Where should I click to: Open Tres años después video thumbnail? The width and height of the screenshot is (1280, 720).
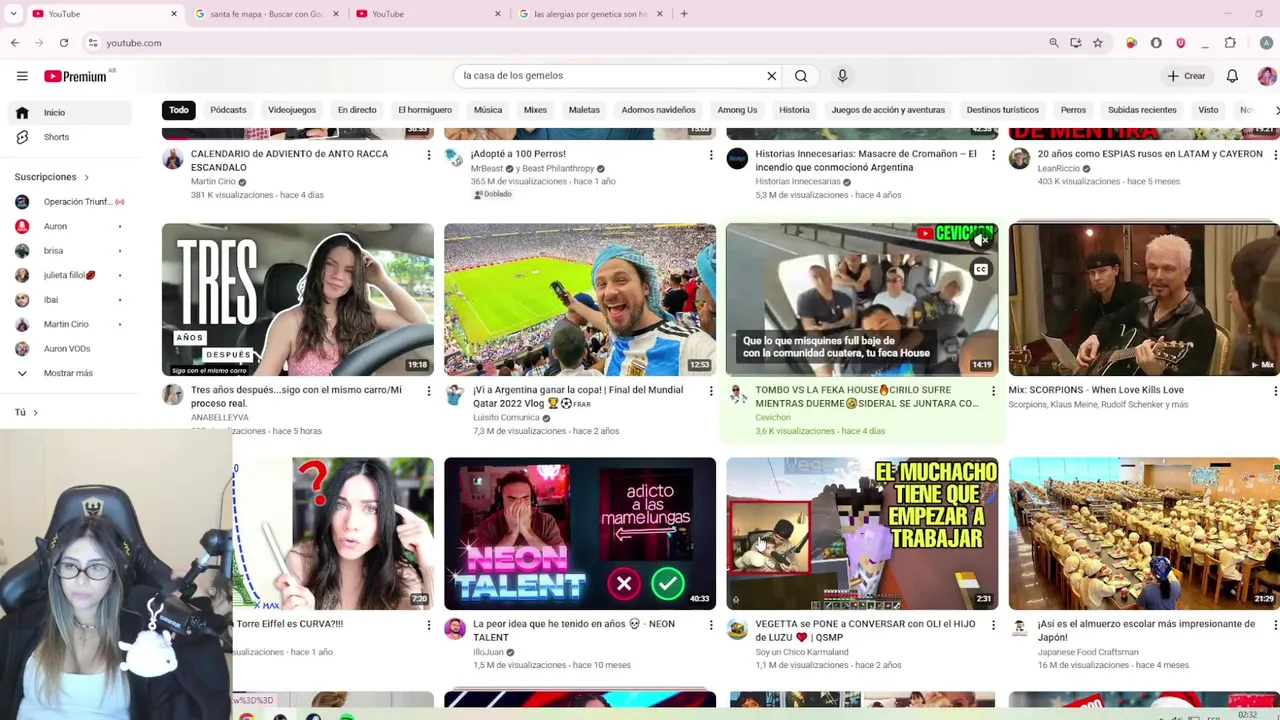click(298, 299)
